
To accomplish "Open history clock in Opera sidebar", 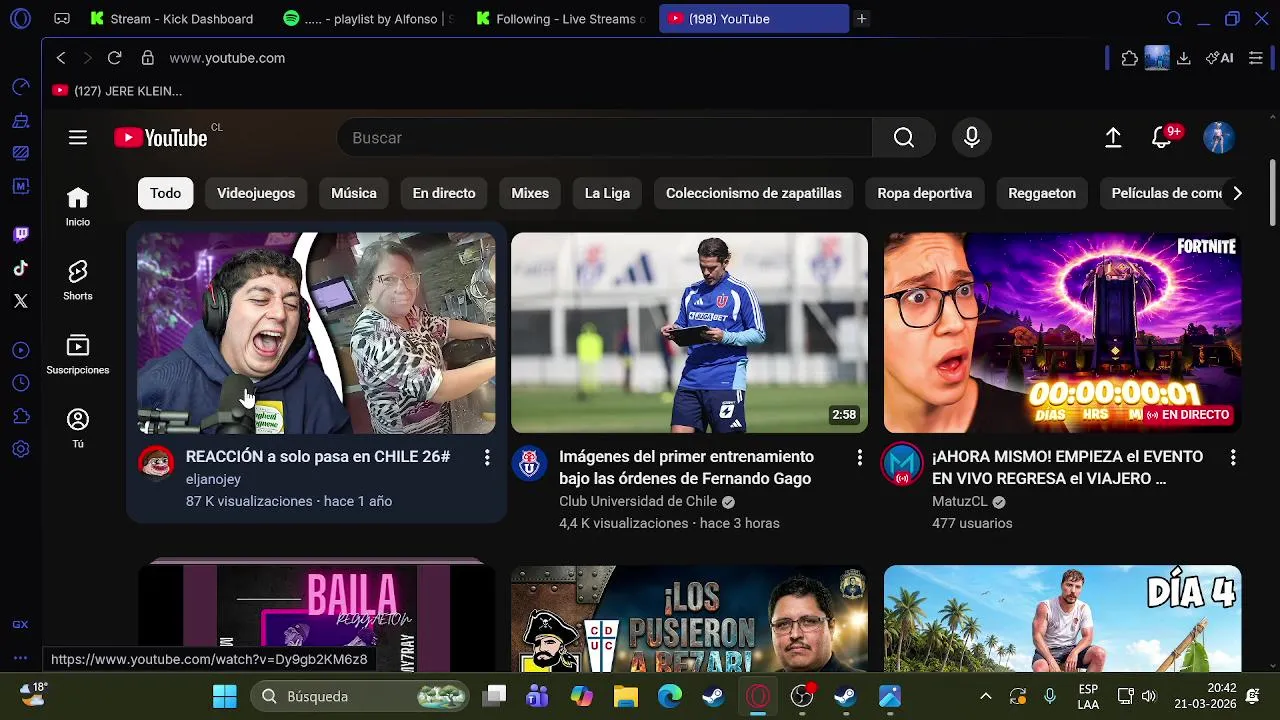I will pos(21,383).
